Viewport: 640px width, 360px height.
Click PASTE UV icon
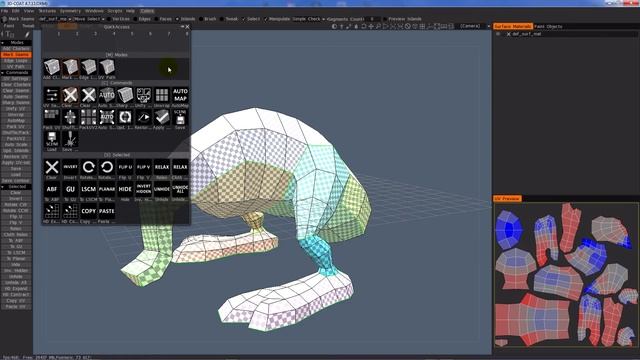(107, 211)
